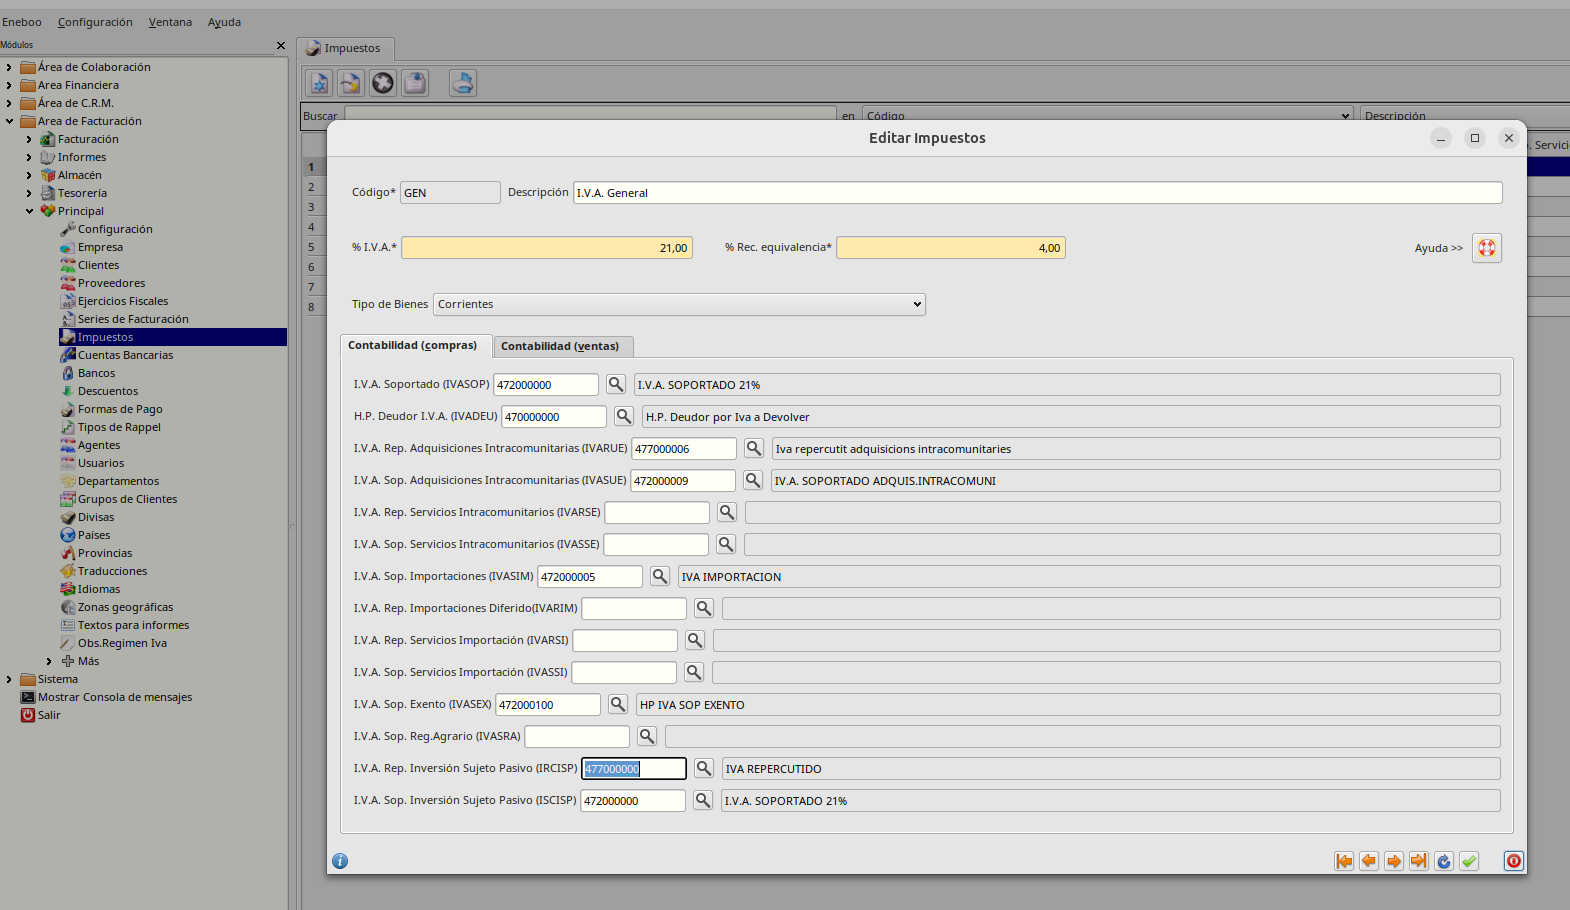Open Configuración menu
This screenshot has height=910, width=1570.
[95, 22]
